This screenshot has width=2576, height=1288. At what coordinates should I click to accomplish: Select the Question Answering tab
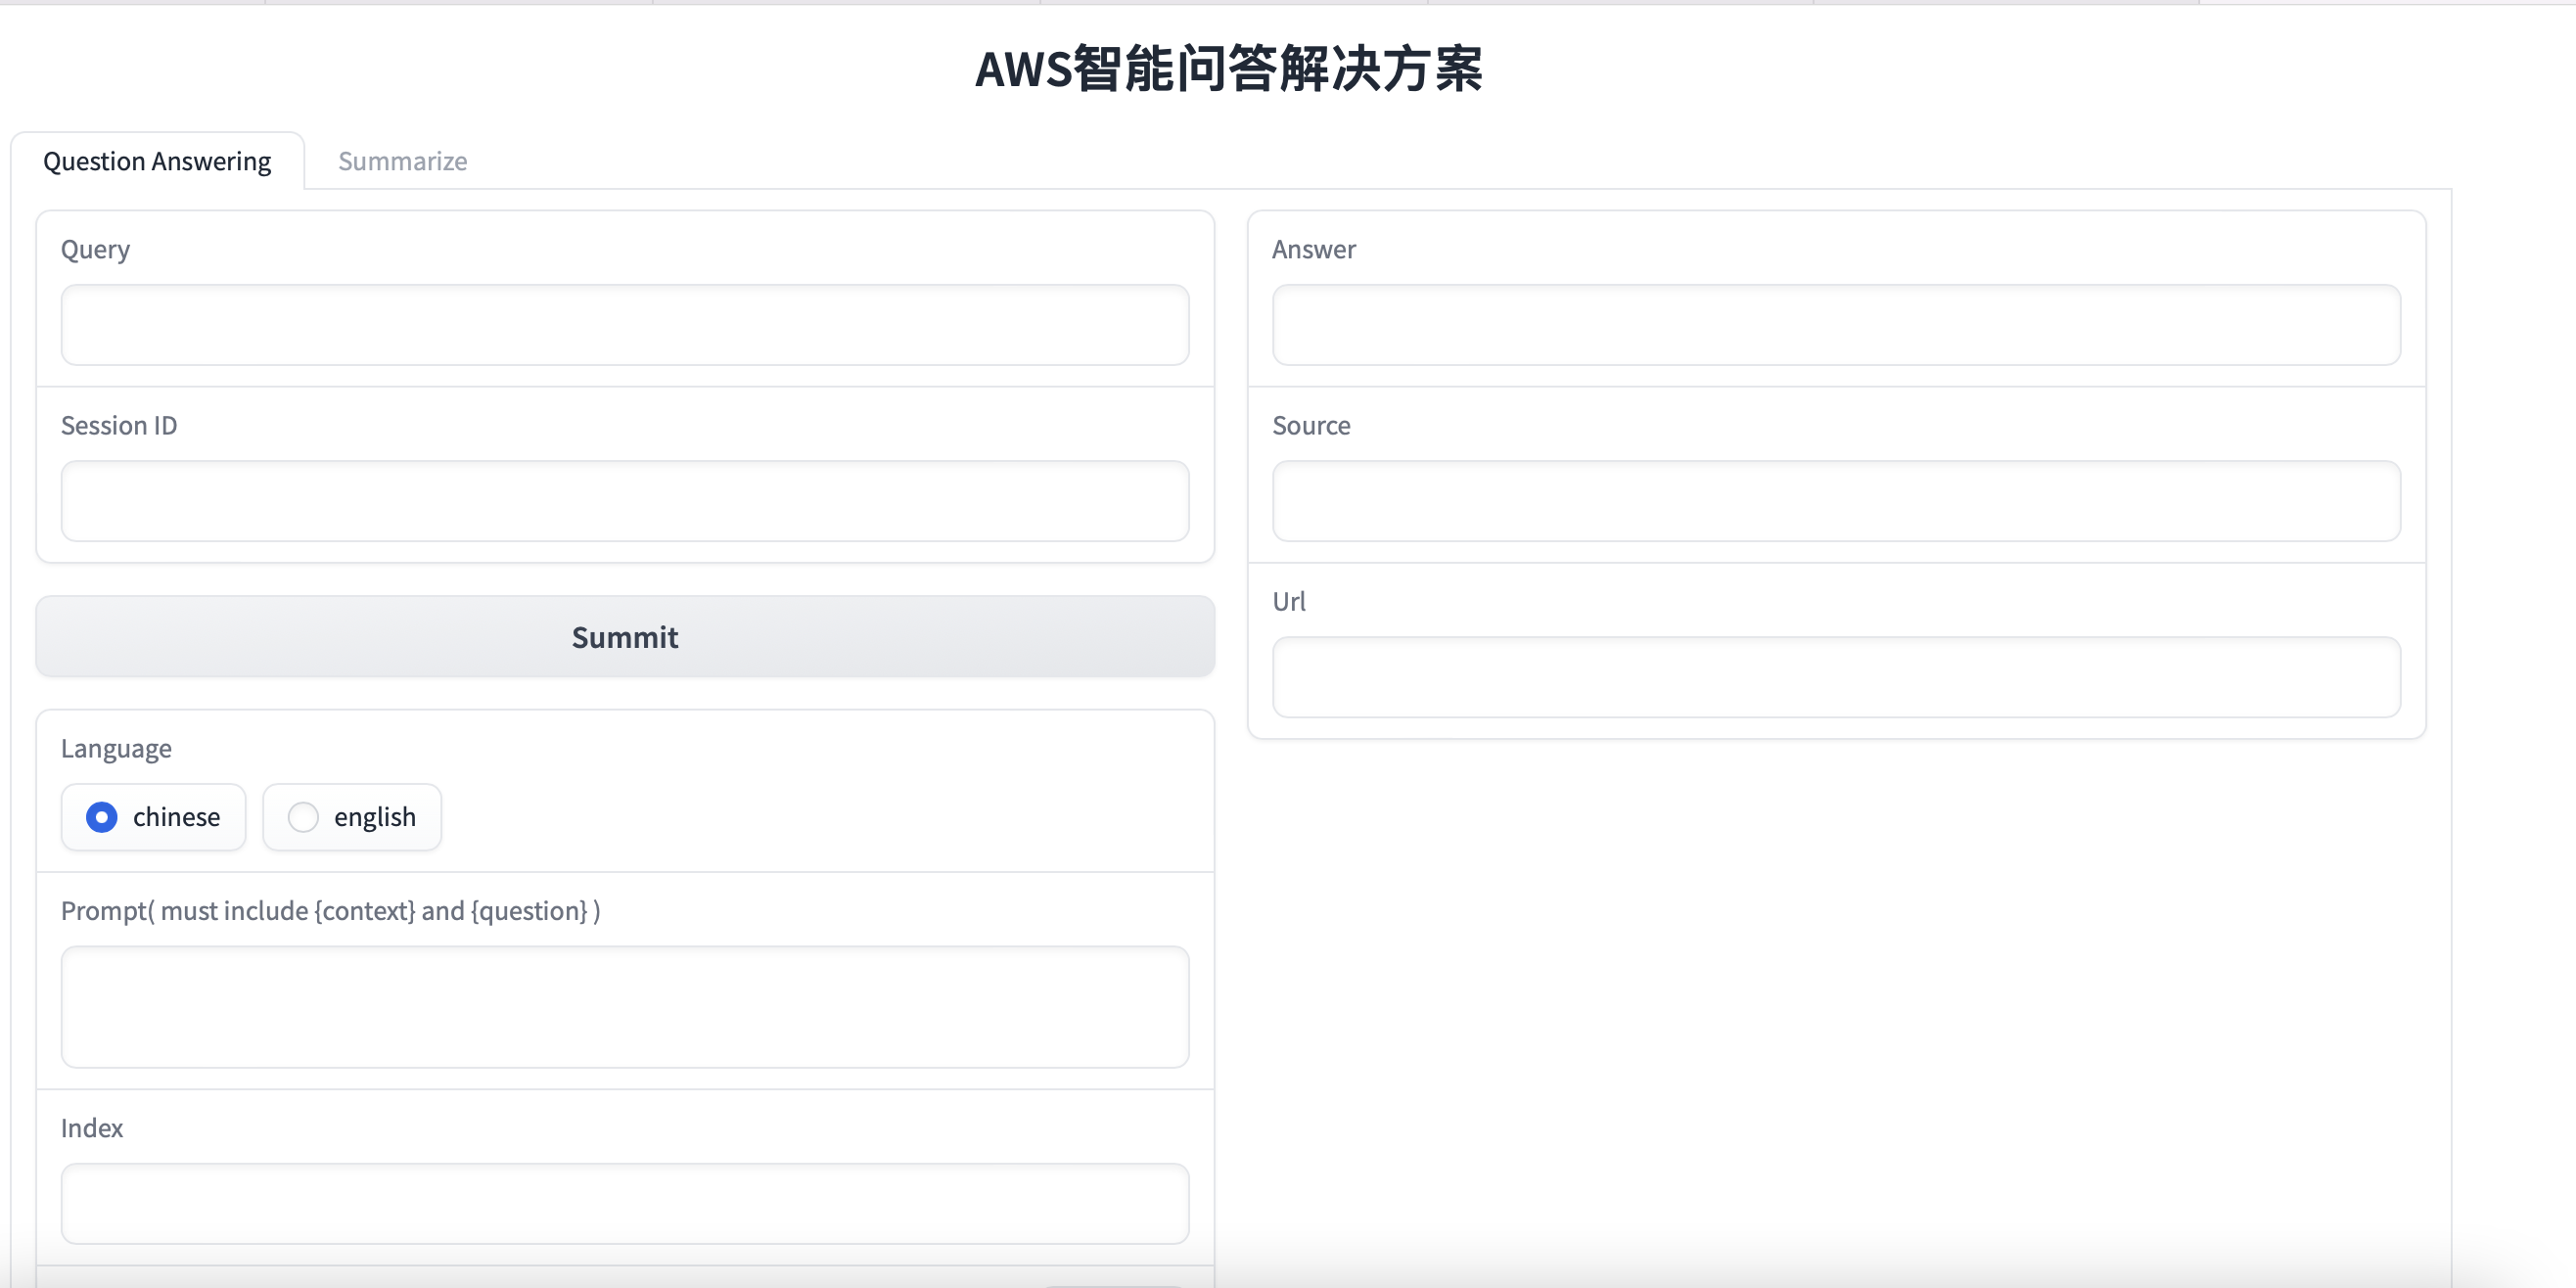[157, 161]
